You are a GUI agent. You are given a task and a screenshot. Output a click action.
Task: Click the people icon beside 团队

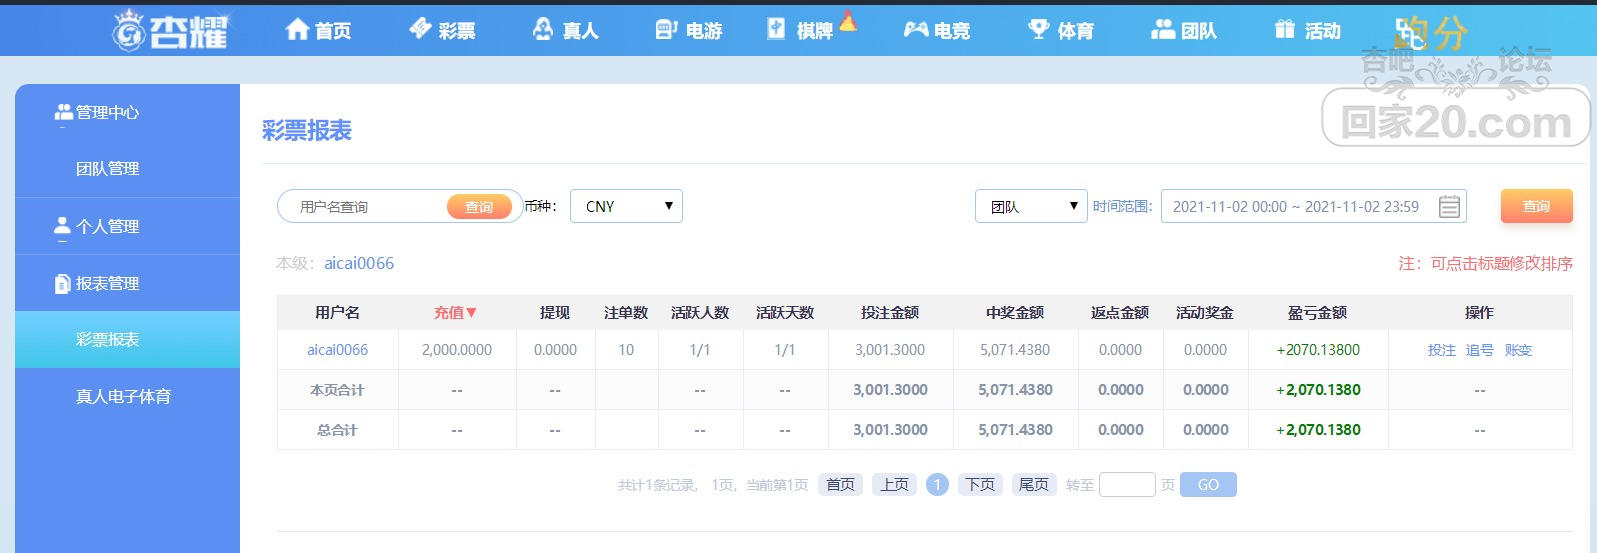tap(1163, 30)
